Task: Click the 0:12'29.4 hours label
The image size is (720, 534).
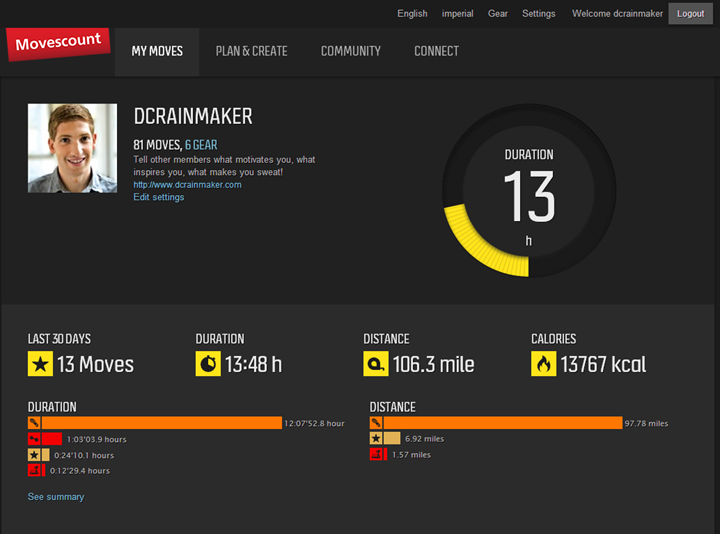Action: click(80, 471)
